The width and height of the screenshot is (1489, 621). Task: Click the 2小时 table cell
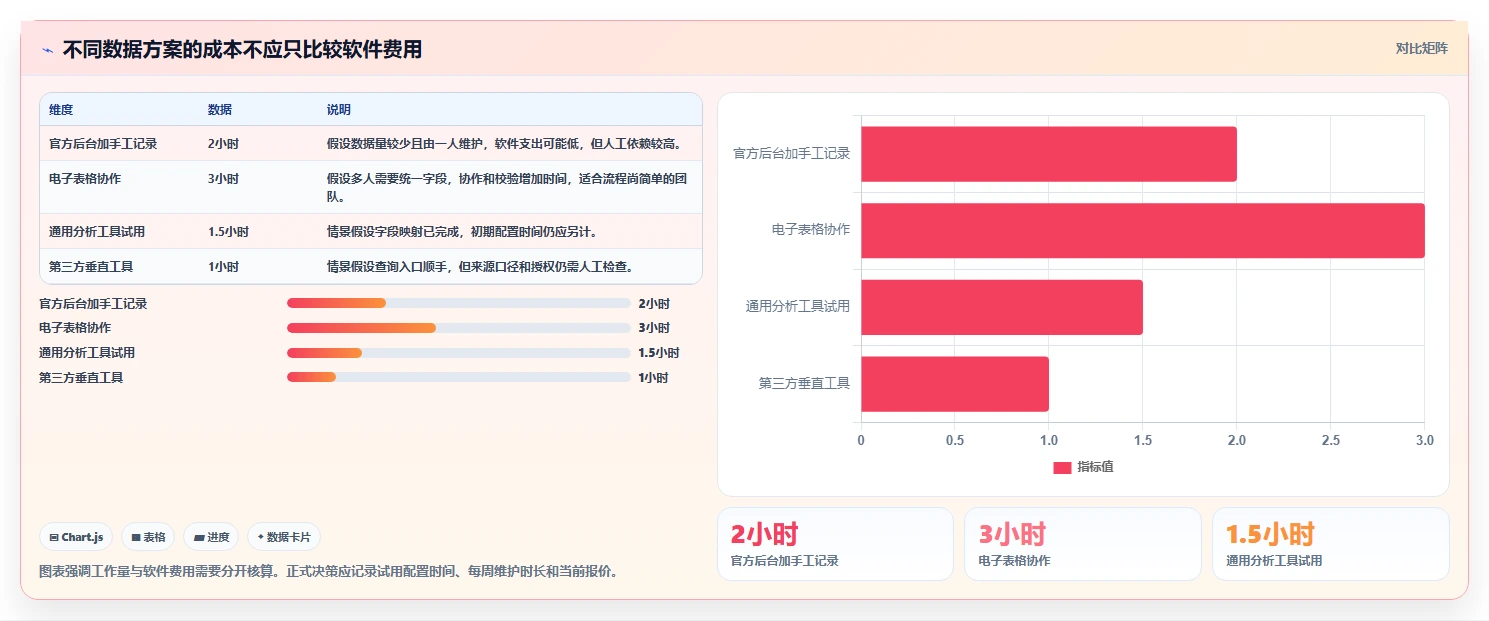tap(223, 144)
